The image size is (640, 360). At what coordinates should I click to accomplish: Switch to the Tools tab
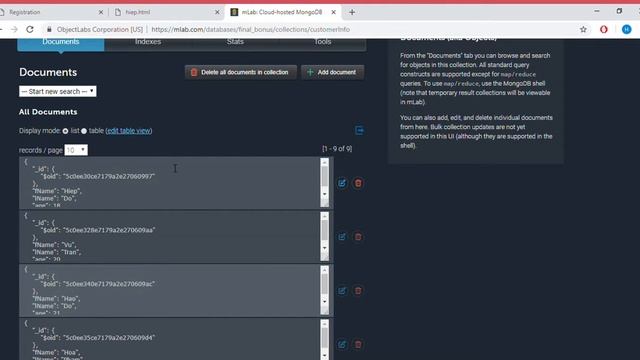click(x=322, y=42)
